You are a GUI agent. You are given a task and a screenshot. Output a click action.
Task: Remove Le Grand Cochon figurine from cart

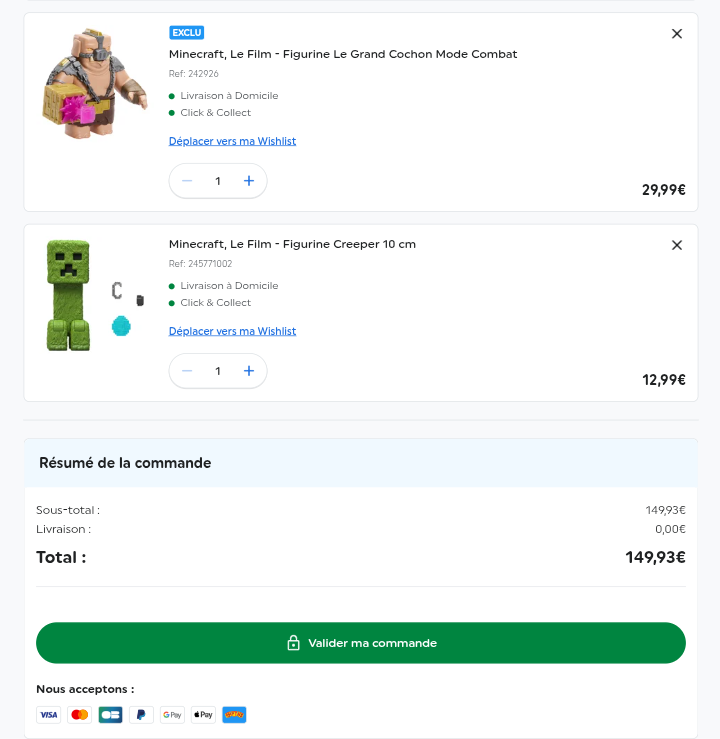coord(677,34)
